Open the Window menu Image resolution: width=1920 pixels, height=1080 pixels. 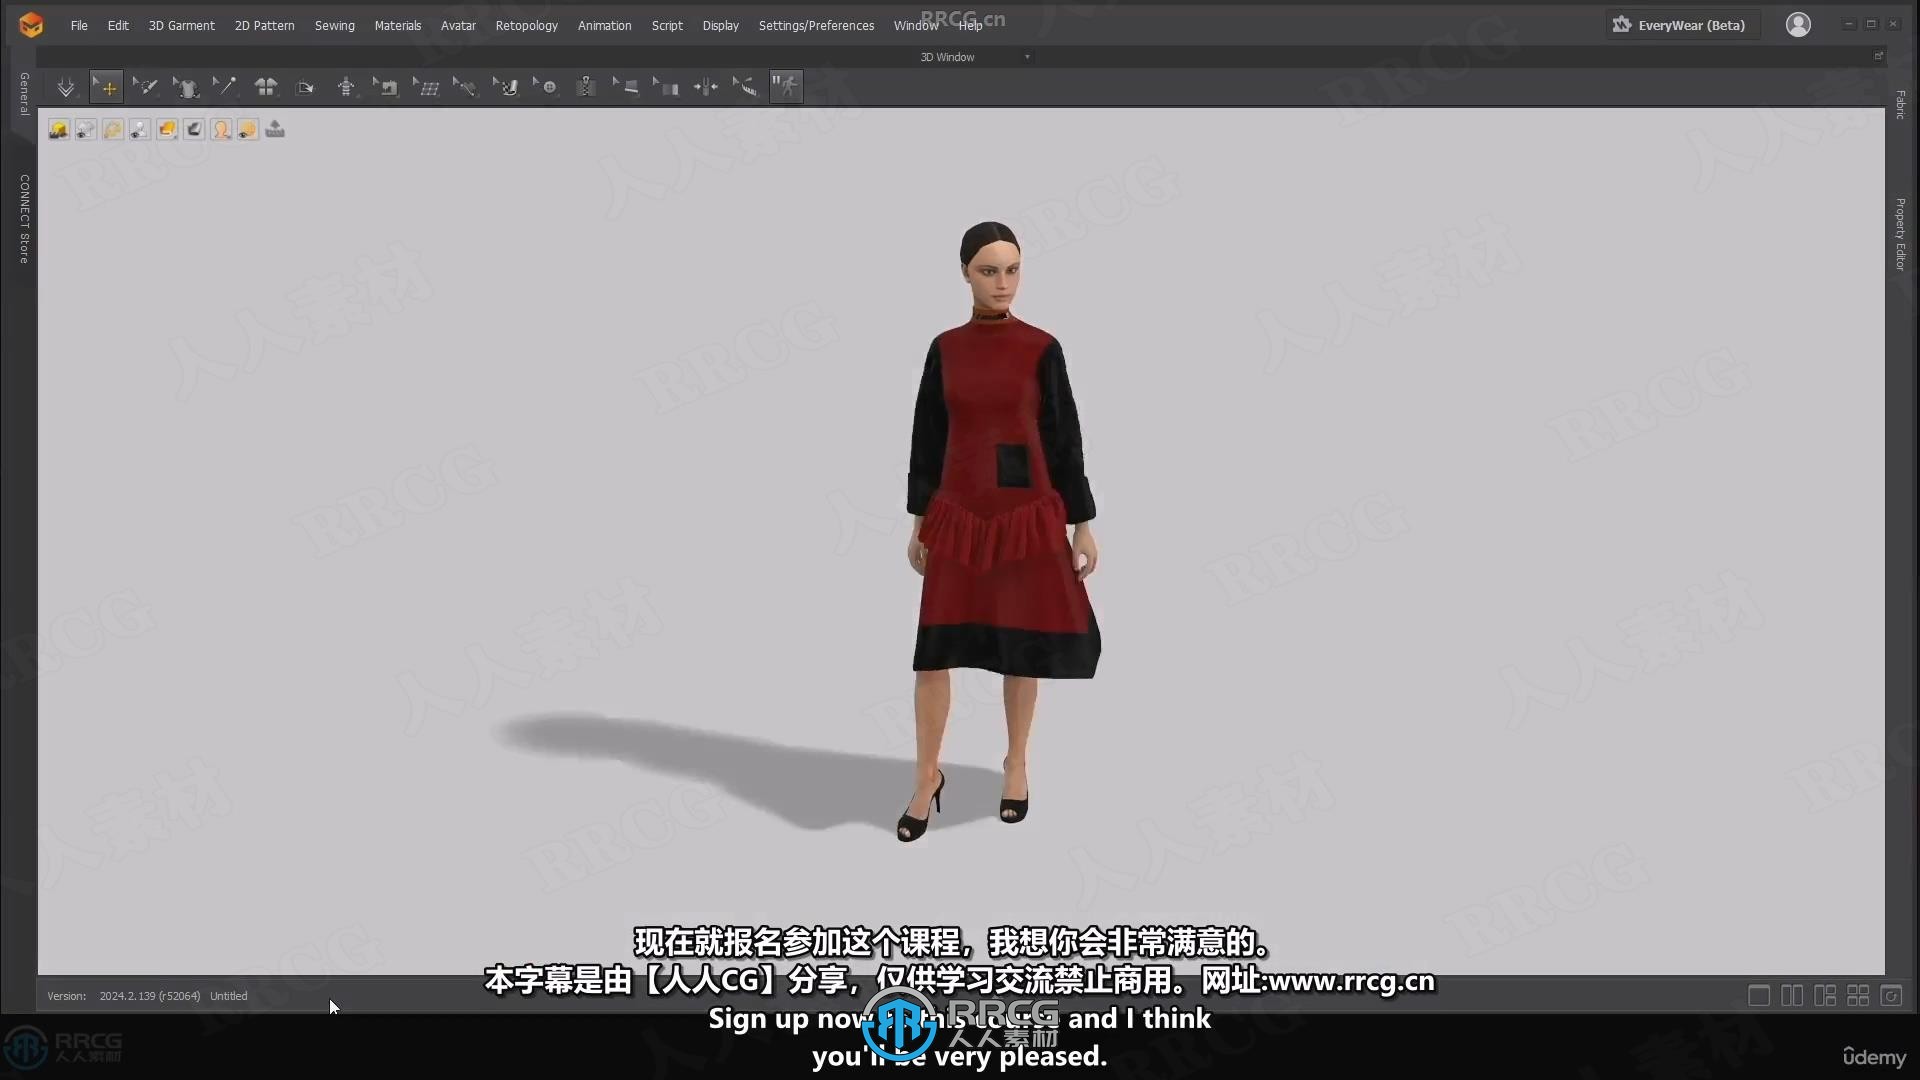coord(915,25)
